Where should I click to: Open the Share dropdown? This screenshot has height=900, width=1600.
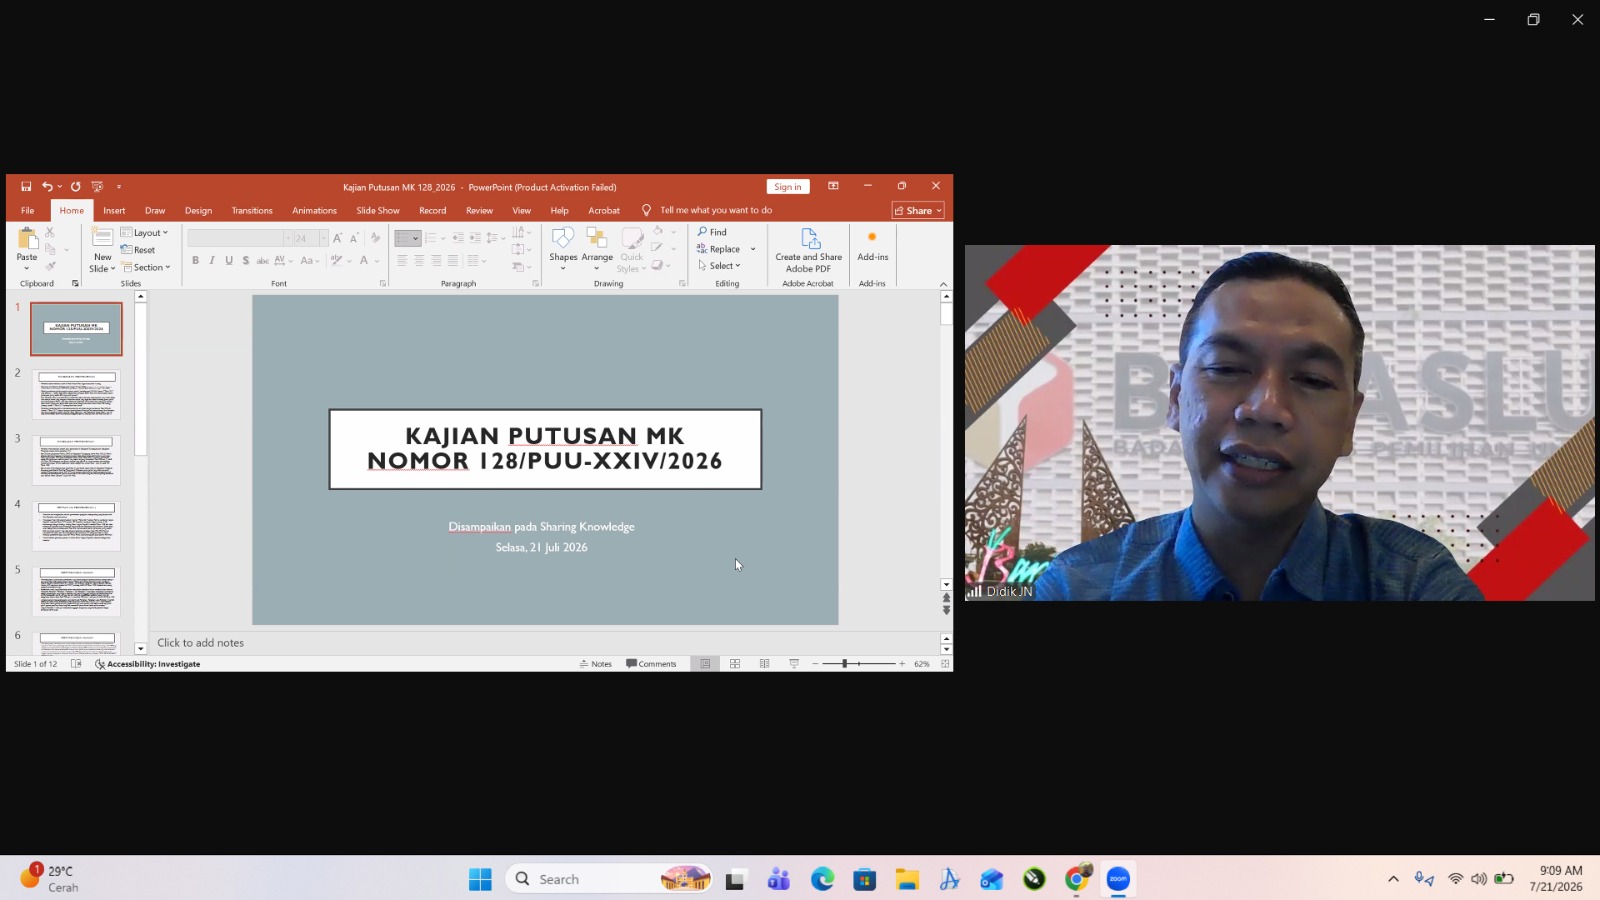(x=918, y=211)
